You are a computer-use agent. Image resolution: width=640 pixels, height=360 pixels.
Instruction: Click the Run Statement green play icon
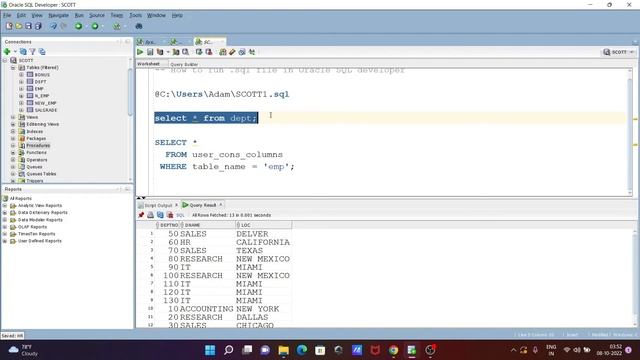tap(140, 52)
